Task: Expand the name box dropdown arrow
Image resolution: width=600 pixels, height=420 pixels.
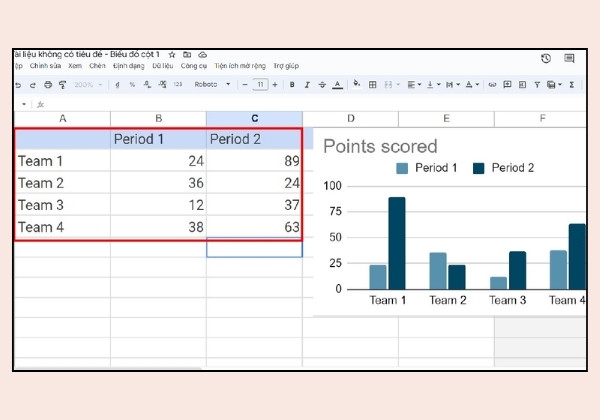Action: [24, 104]
